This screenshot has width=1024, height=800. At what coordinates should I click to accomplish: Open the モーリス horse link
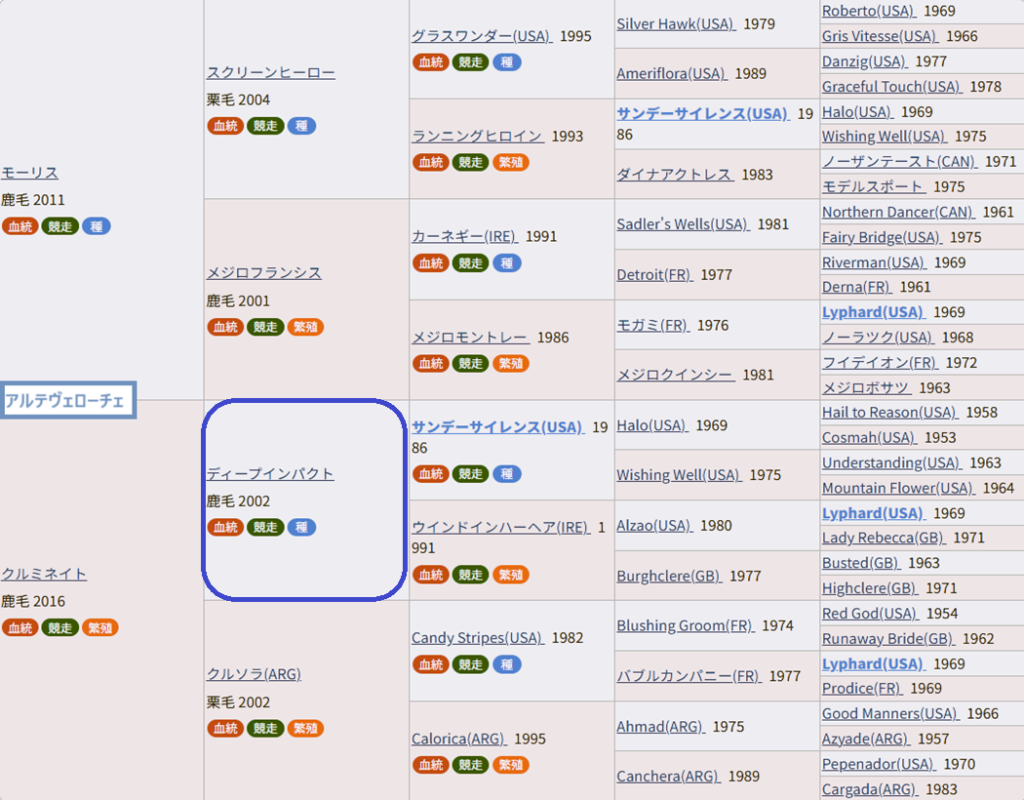[x=30, y=173]
